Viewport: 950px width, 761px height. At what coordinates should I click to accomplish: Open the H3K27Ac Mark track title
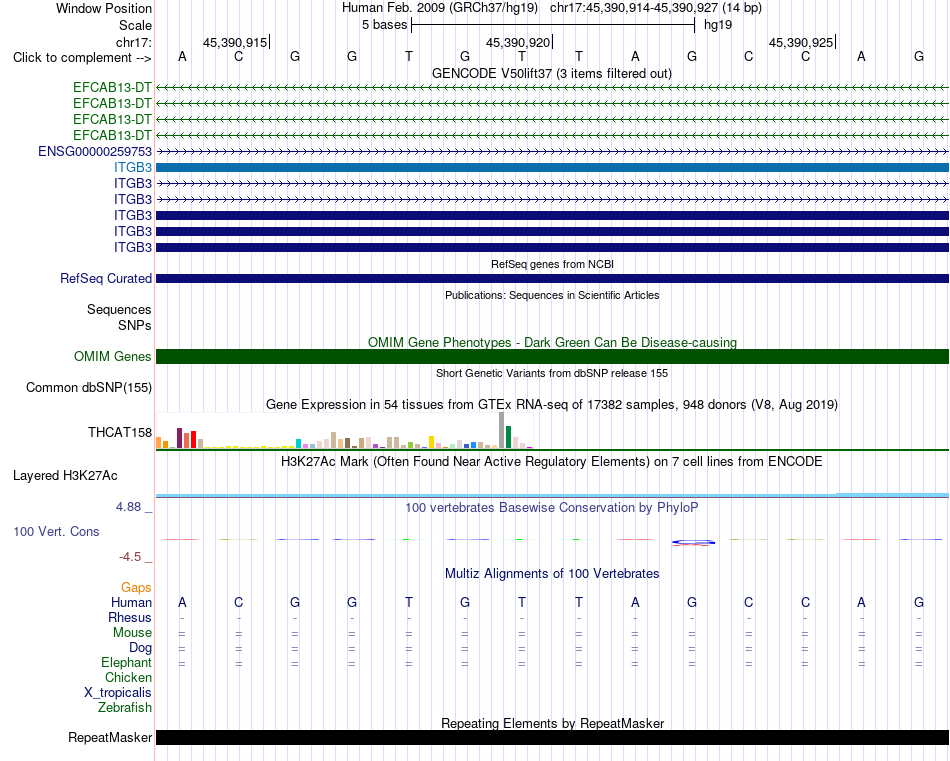(x=552, y=462)
